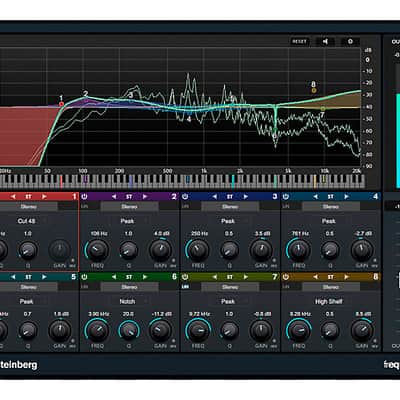Open band 4 Stereo channel selector
Image resolution: width=400 pixels, height=400 pixels.
tap(331, 207)
